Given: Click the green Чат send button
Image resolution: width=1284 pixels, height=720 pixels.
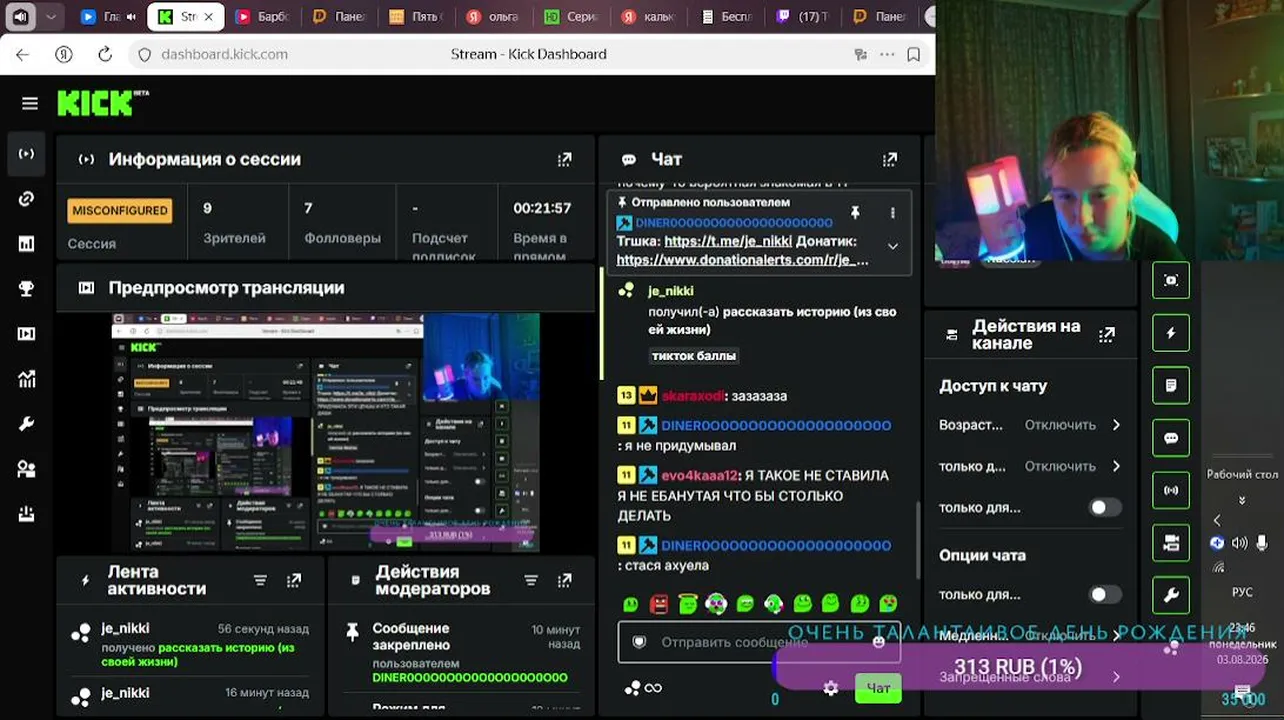Looking at the screenshot, I should click(x=878, y=688).
